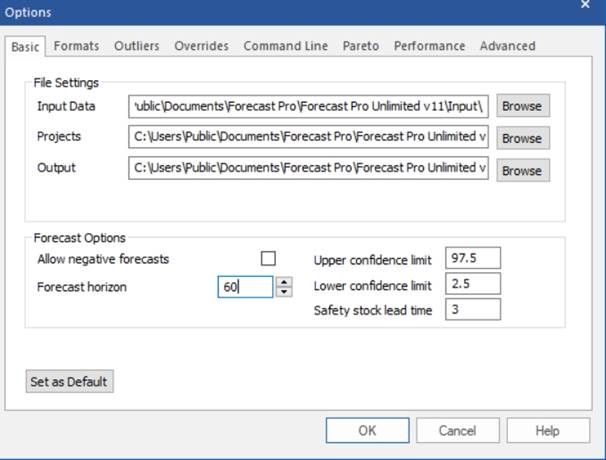This screenshot has width=606, height=460.
Task: Confirm settings with the OK button
Action: point(367,430)
